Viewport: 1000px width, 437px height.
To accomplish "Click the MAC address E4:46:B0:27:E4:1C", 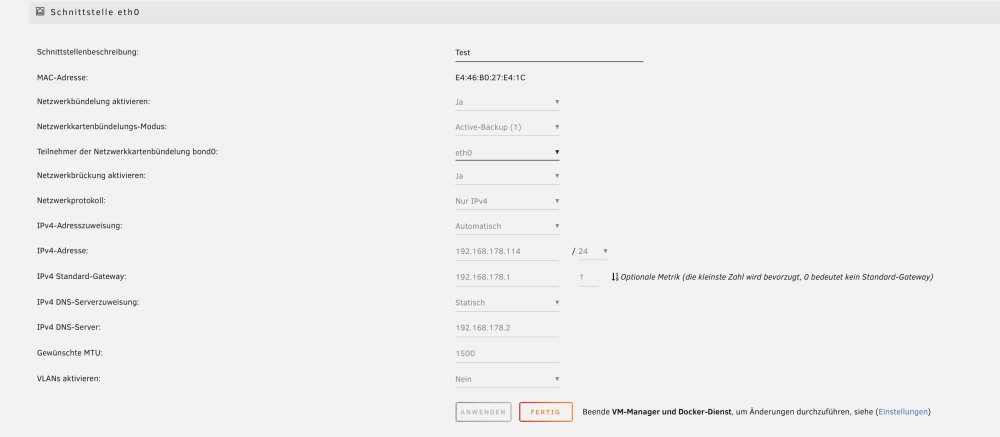I will coord(490,78).
